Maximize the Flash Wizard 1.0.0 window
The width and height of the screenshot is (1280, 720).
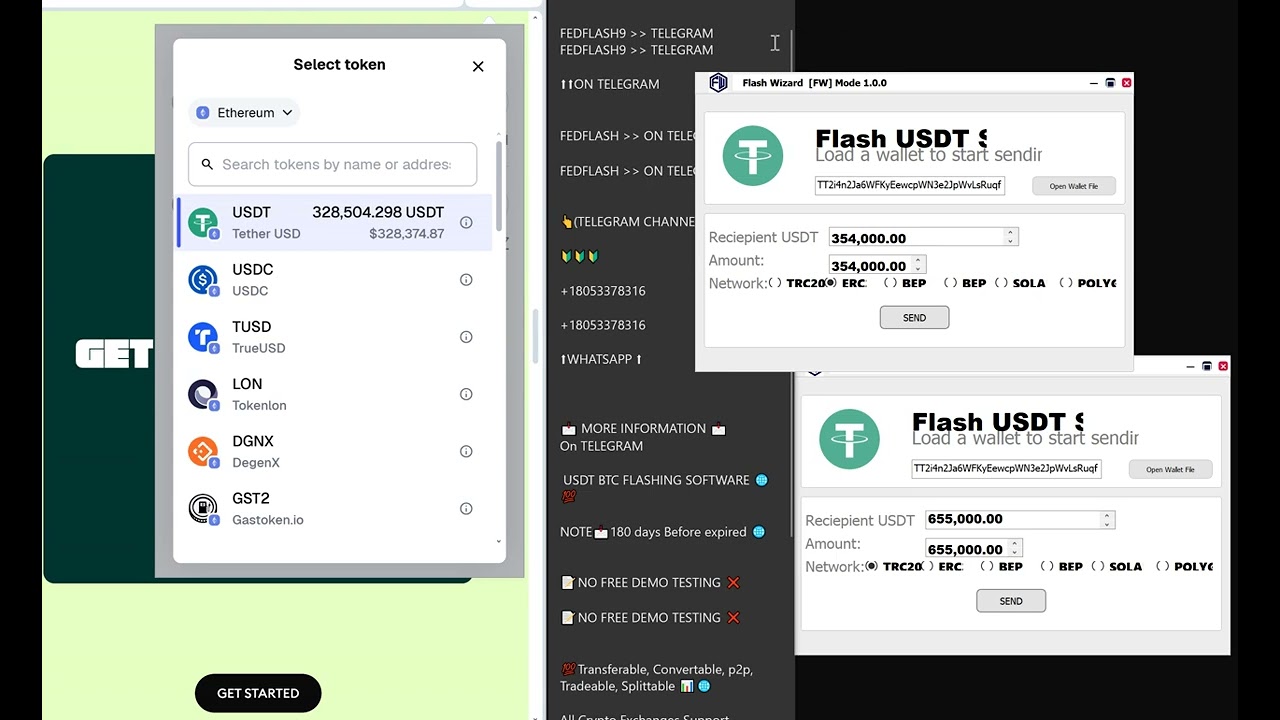tap(1110, 83)
